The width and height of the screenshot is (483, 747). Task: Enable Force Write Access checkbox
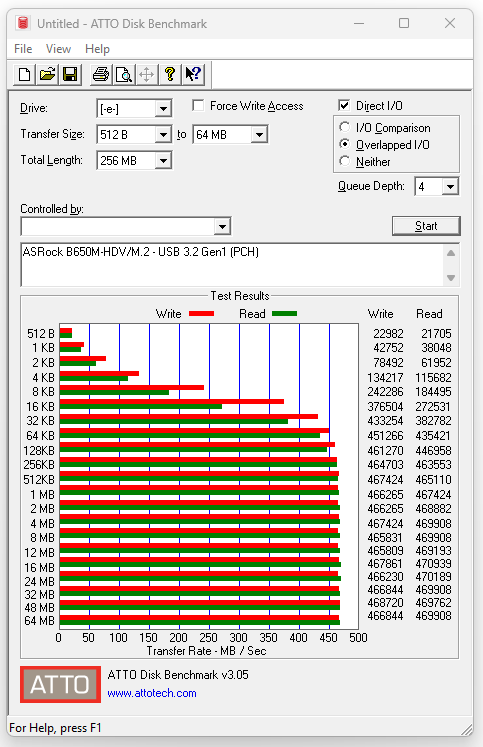198,105
